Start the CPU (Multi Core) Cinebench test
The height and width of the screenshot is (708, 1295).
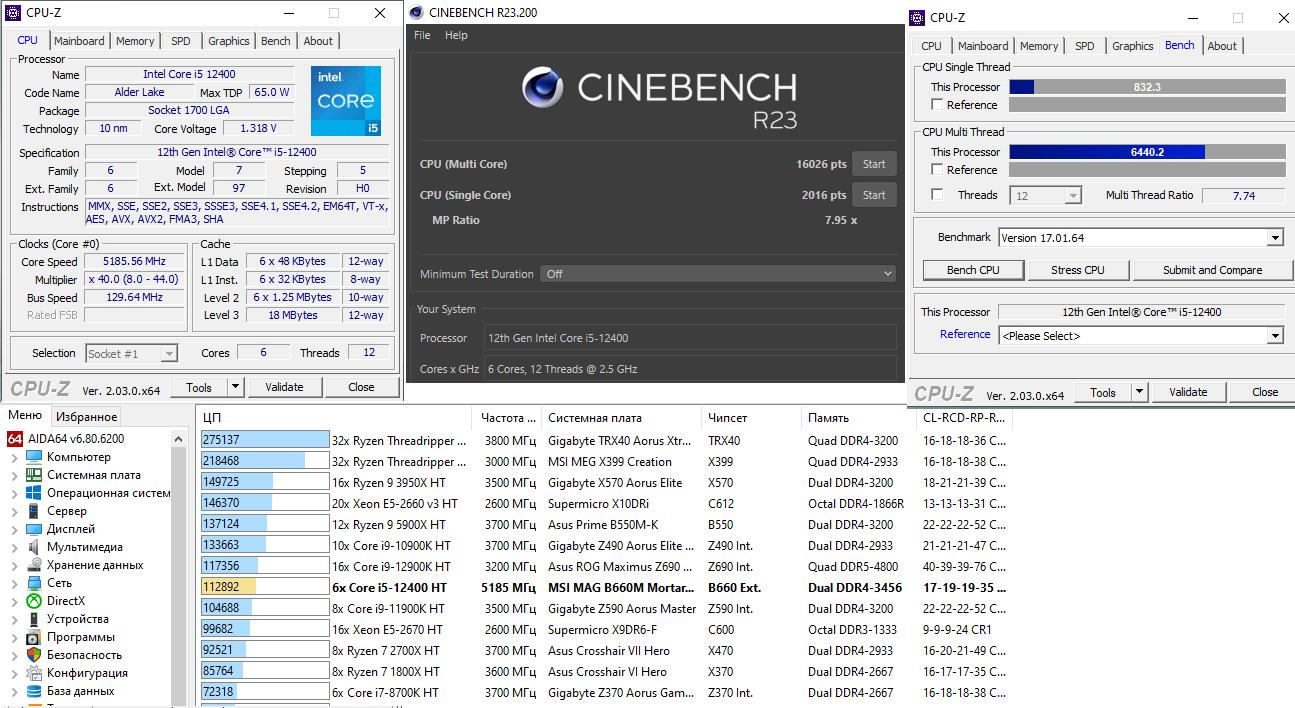pyautogui.click(x=874, y=164)
